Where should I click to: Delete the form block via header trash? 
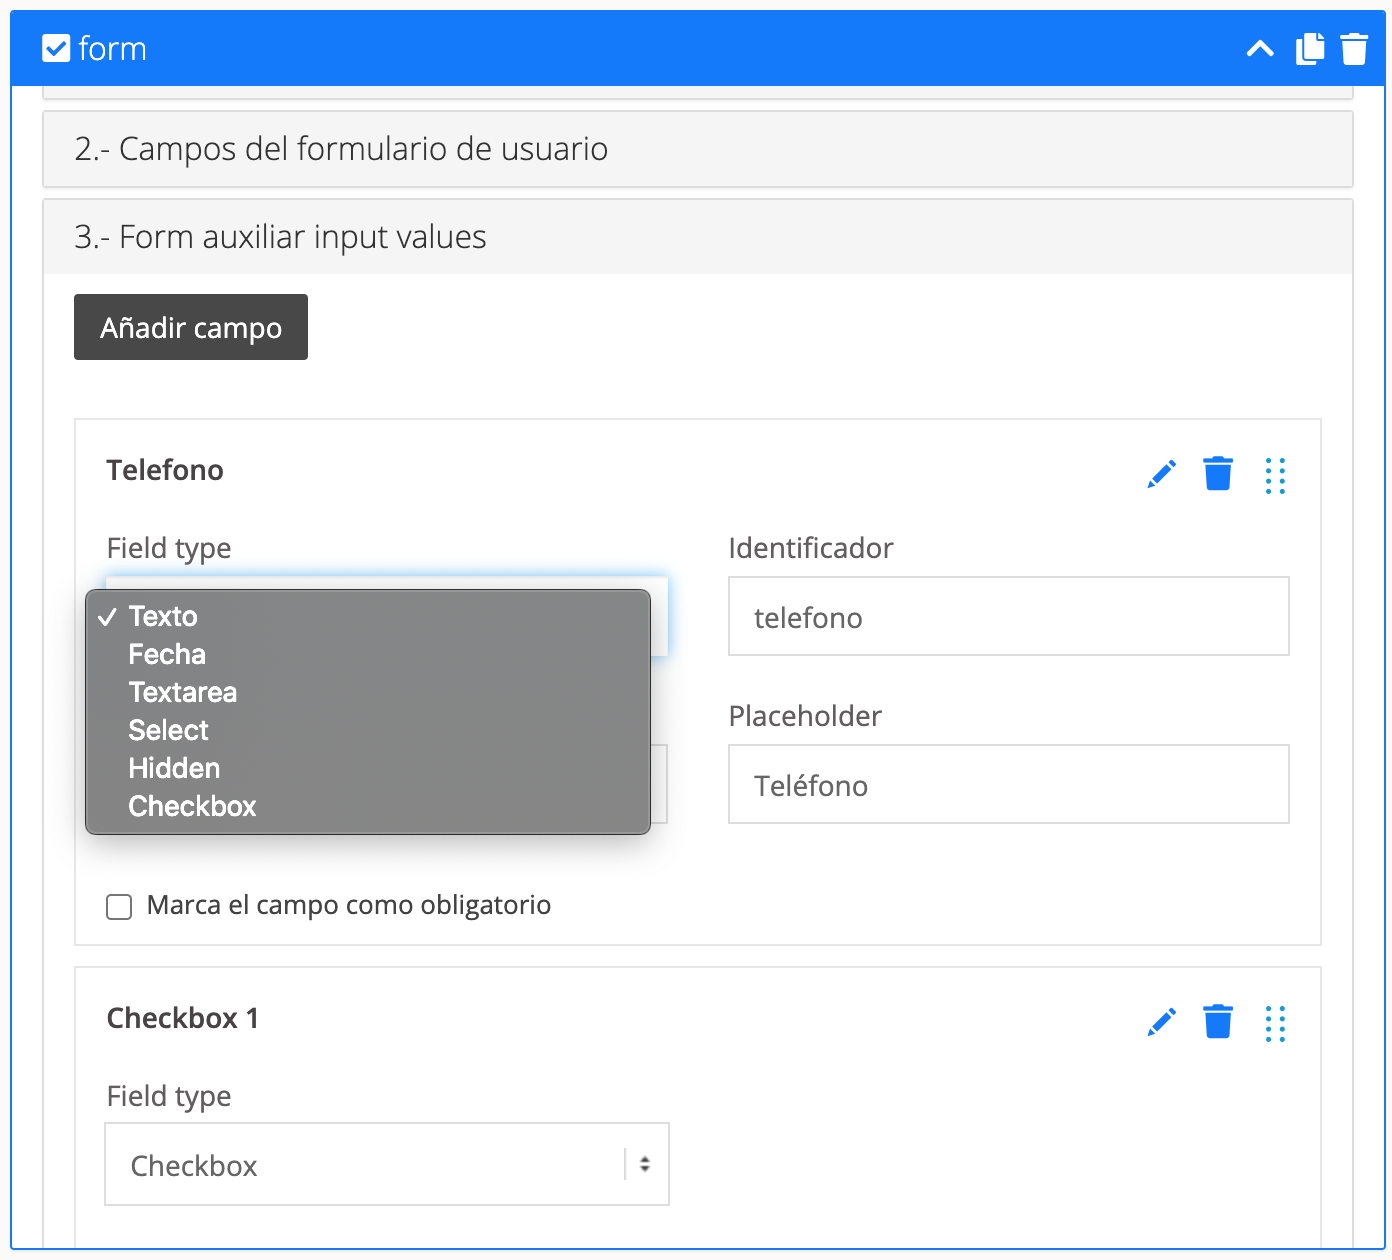tap(1354, 49)
